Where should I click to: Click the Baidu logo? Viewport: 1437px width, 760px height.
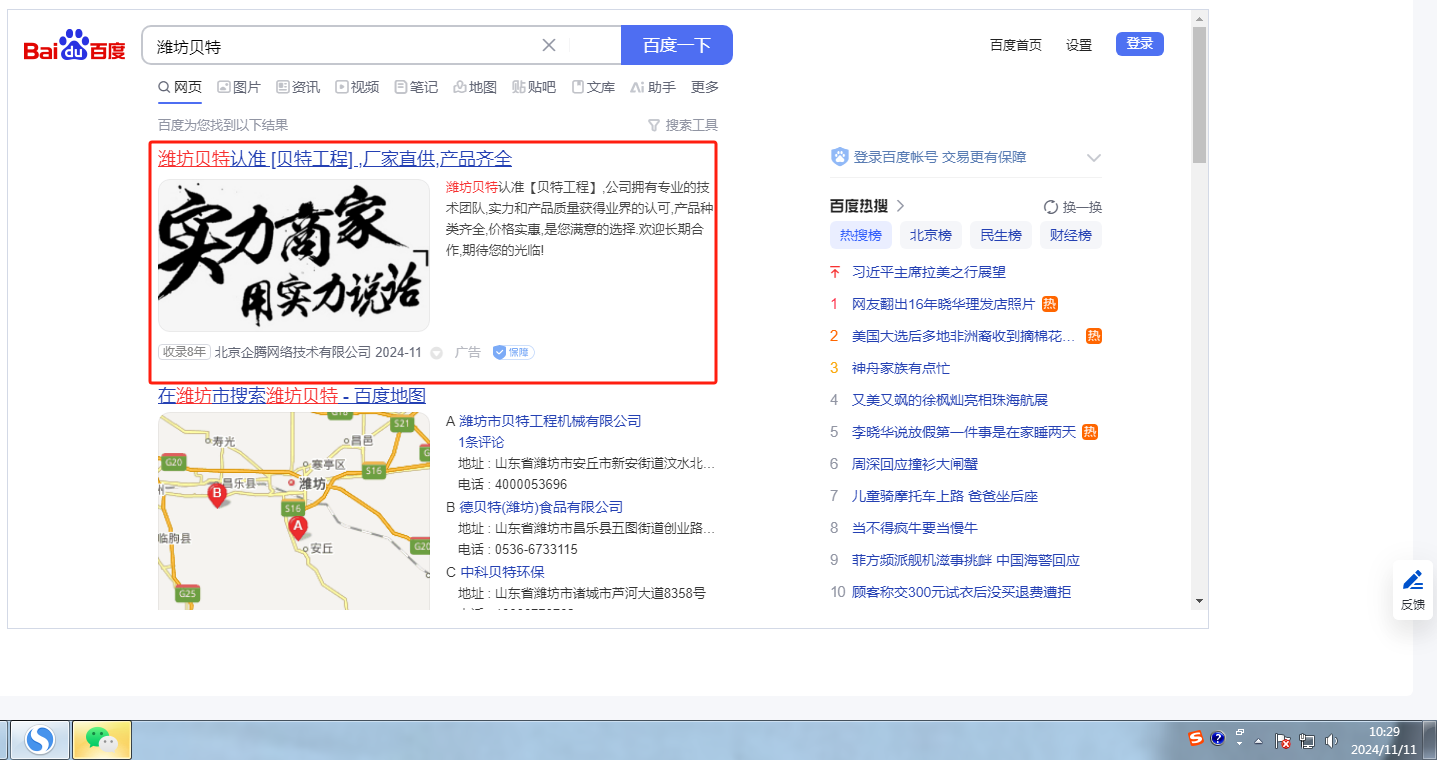pos(75,46)
